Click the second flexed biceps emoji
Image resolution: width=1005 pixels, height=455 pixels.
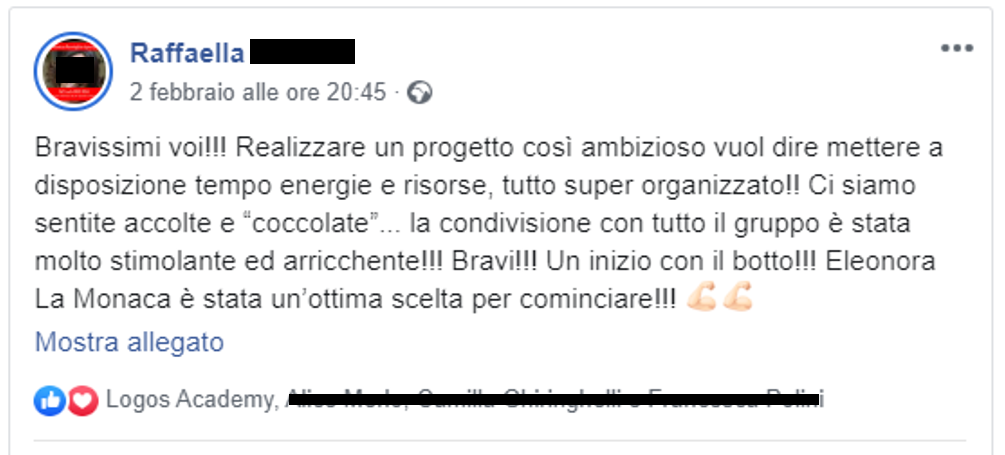[x=737, y=299]
